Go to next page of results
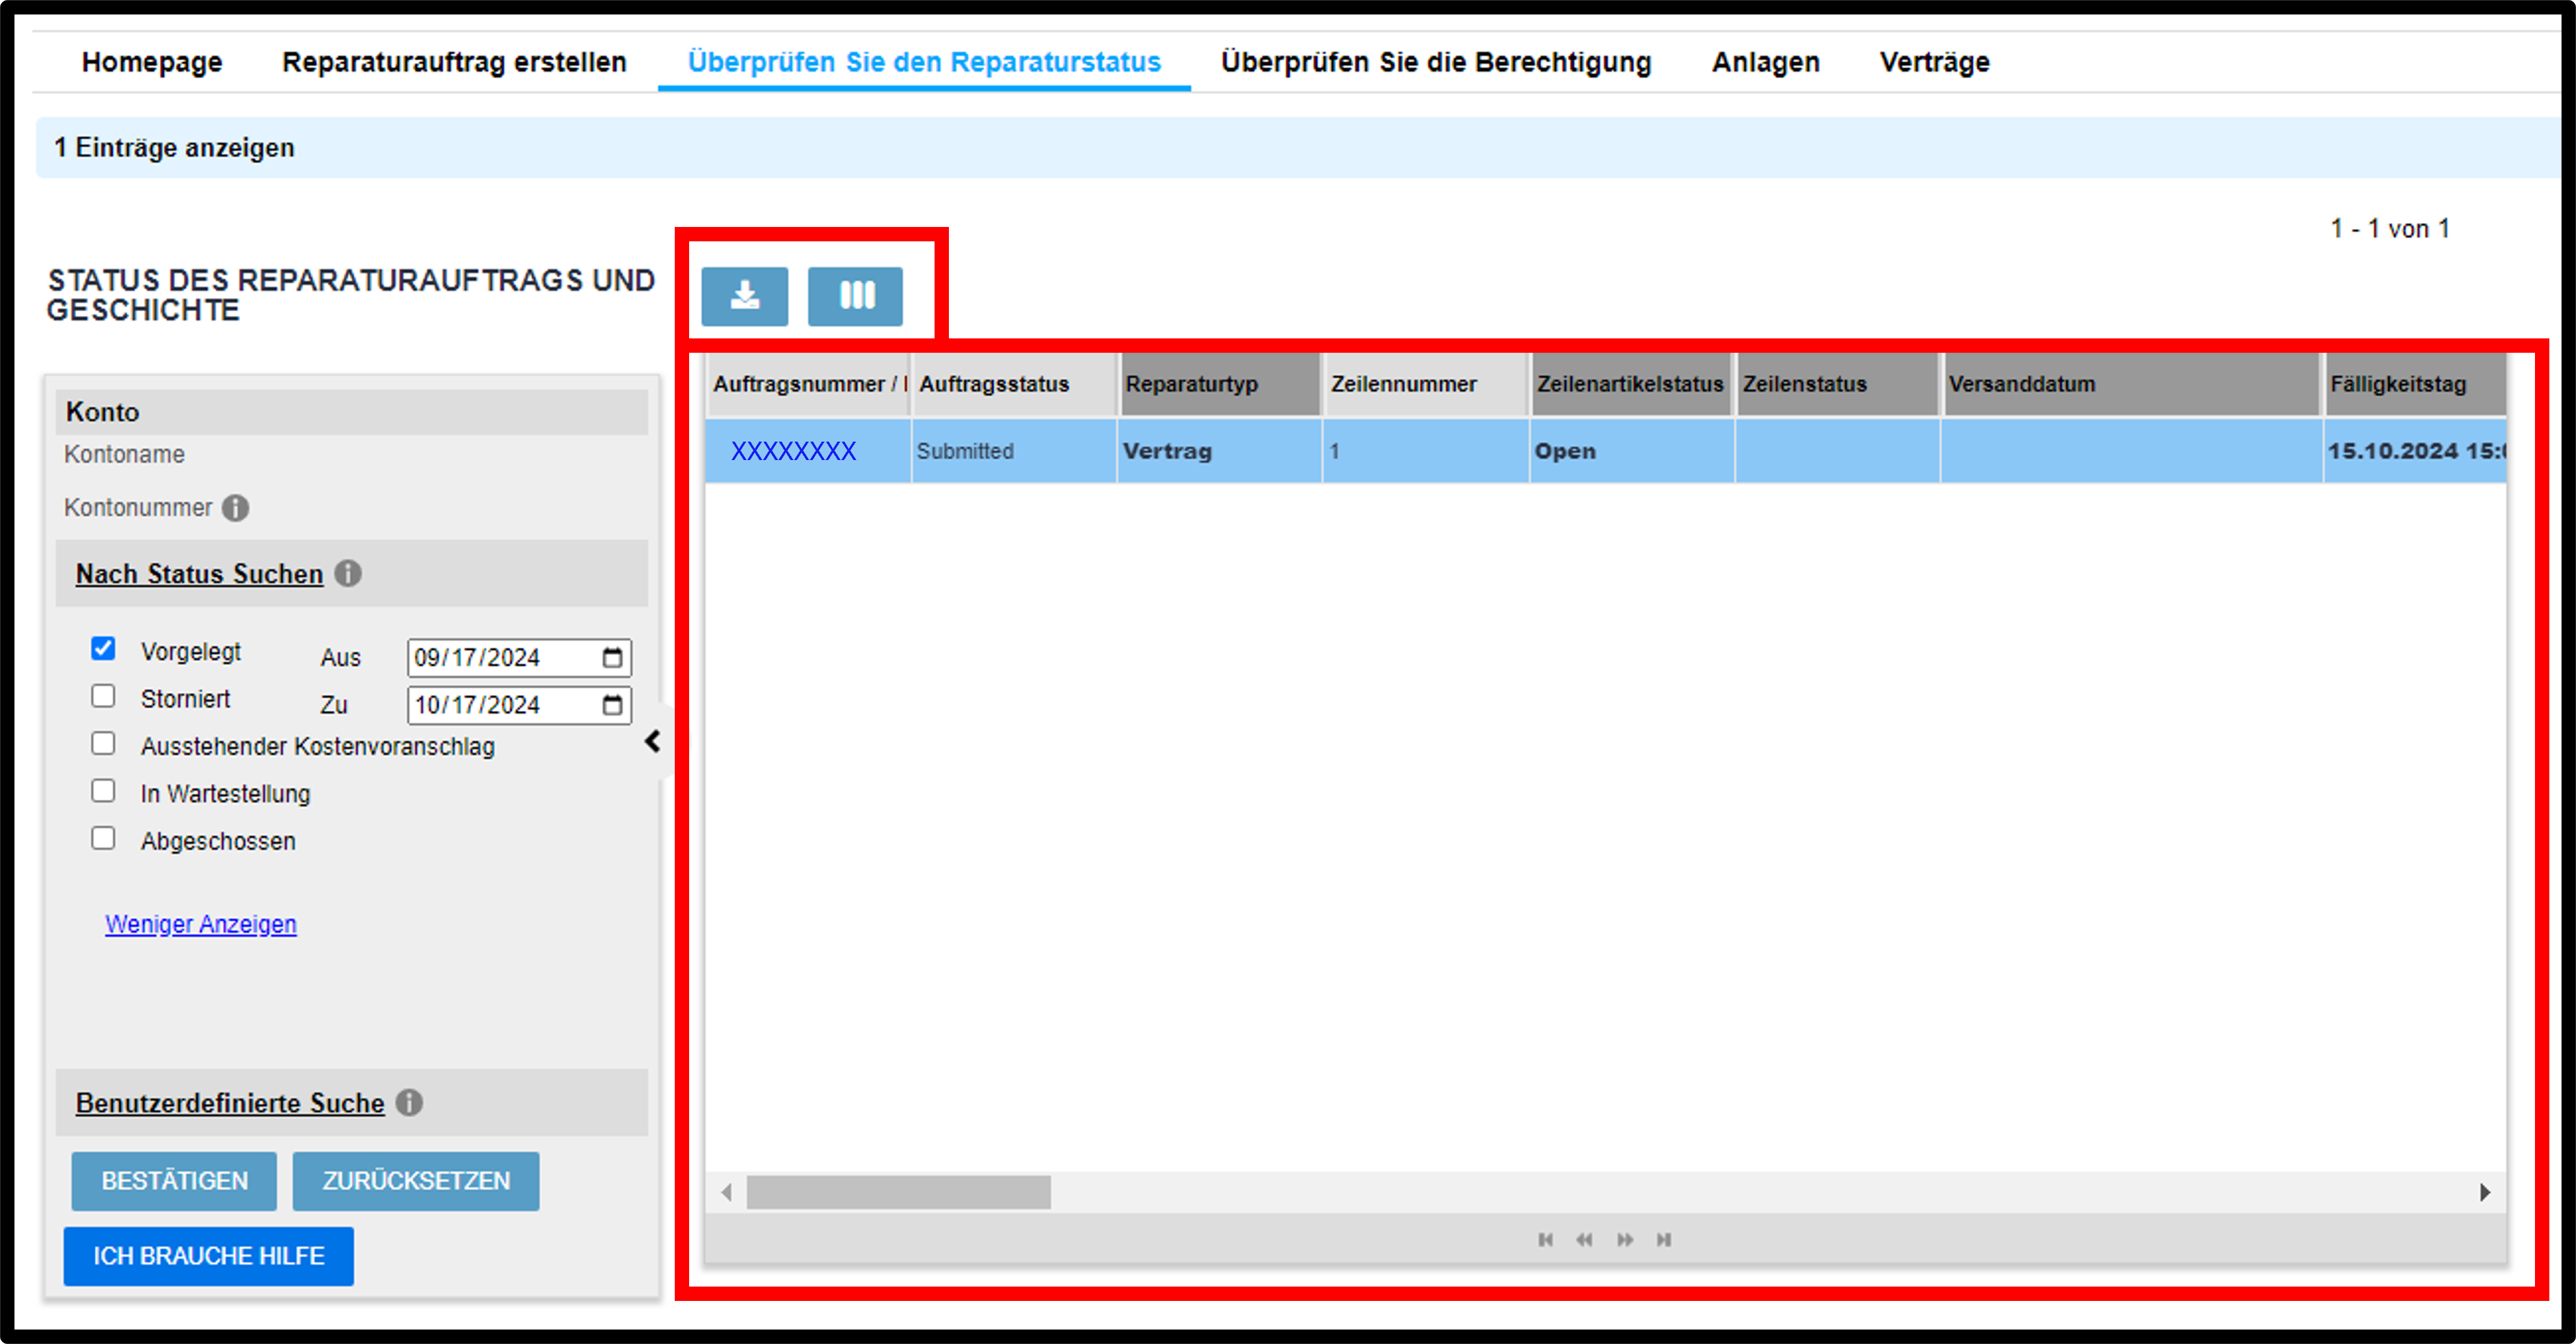The width and height of the screenshot is (2576, 1344). [1625, 1240]
